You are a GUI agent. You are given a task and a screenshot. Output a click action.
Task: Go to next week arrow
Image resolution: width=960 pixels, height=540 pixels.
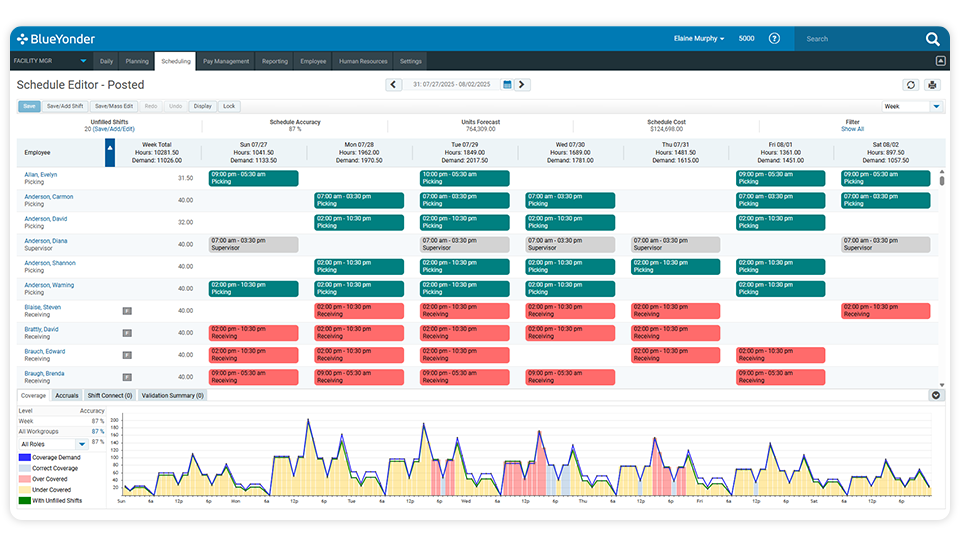[522, 84]
